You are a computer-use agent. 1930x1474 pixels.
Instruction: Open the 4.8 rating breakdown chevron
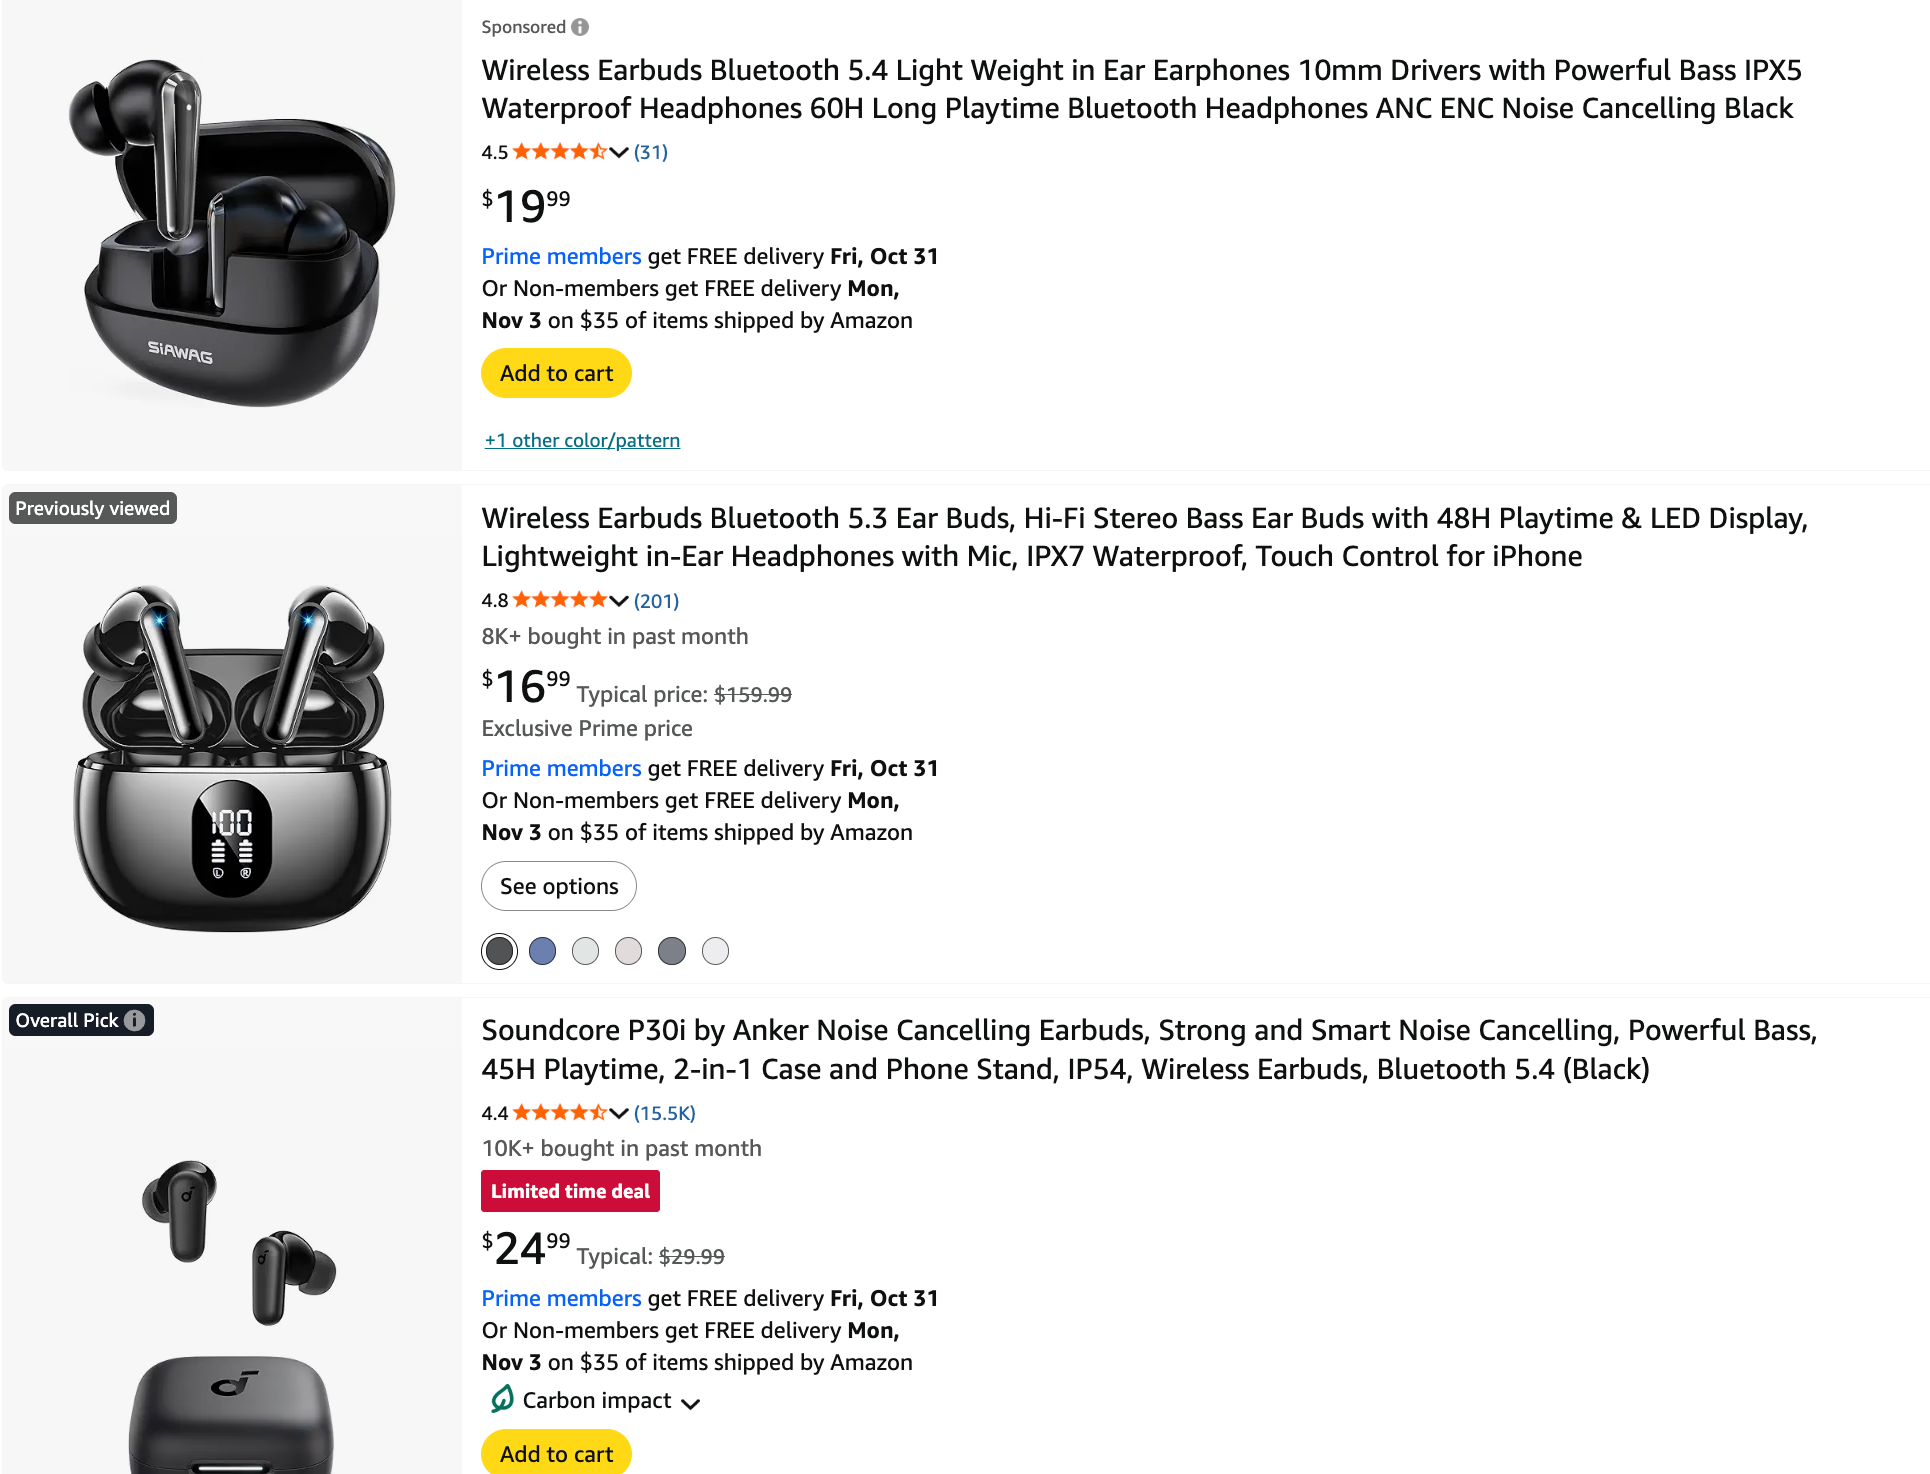pyautogui.click(x=619, y=600)
